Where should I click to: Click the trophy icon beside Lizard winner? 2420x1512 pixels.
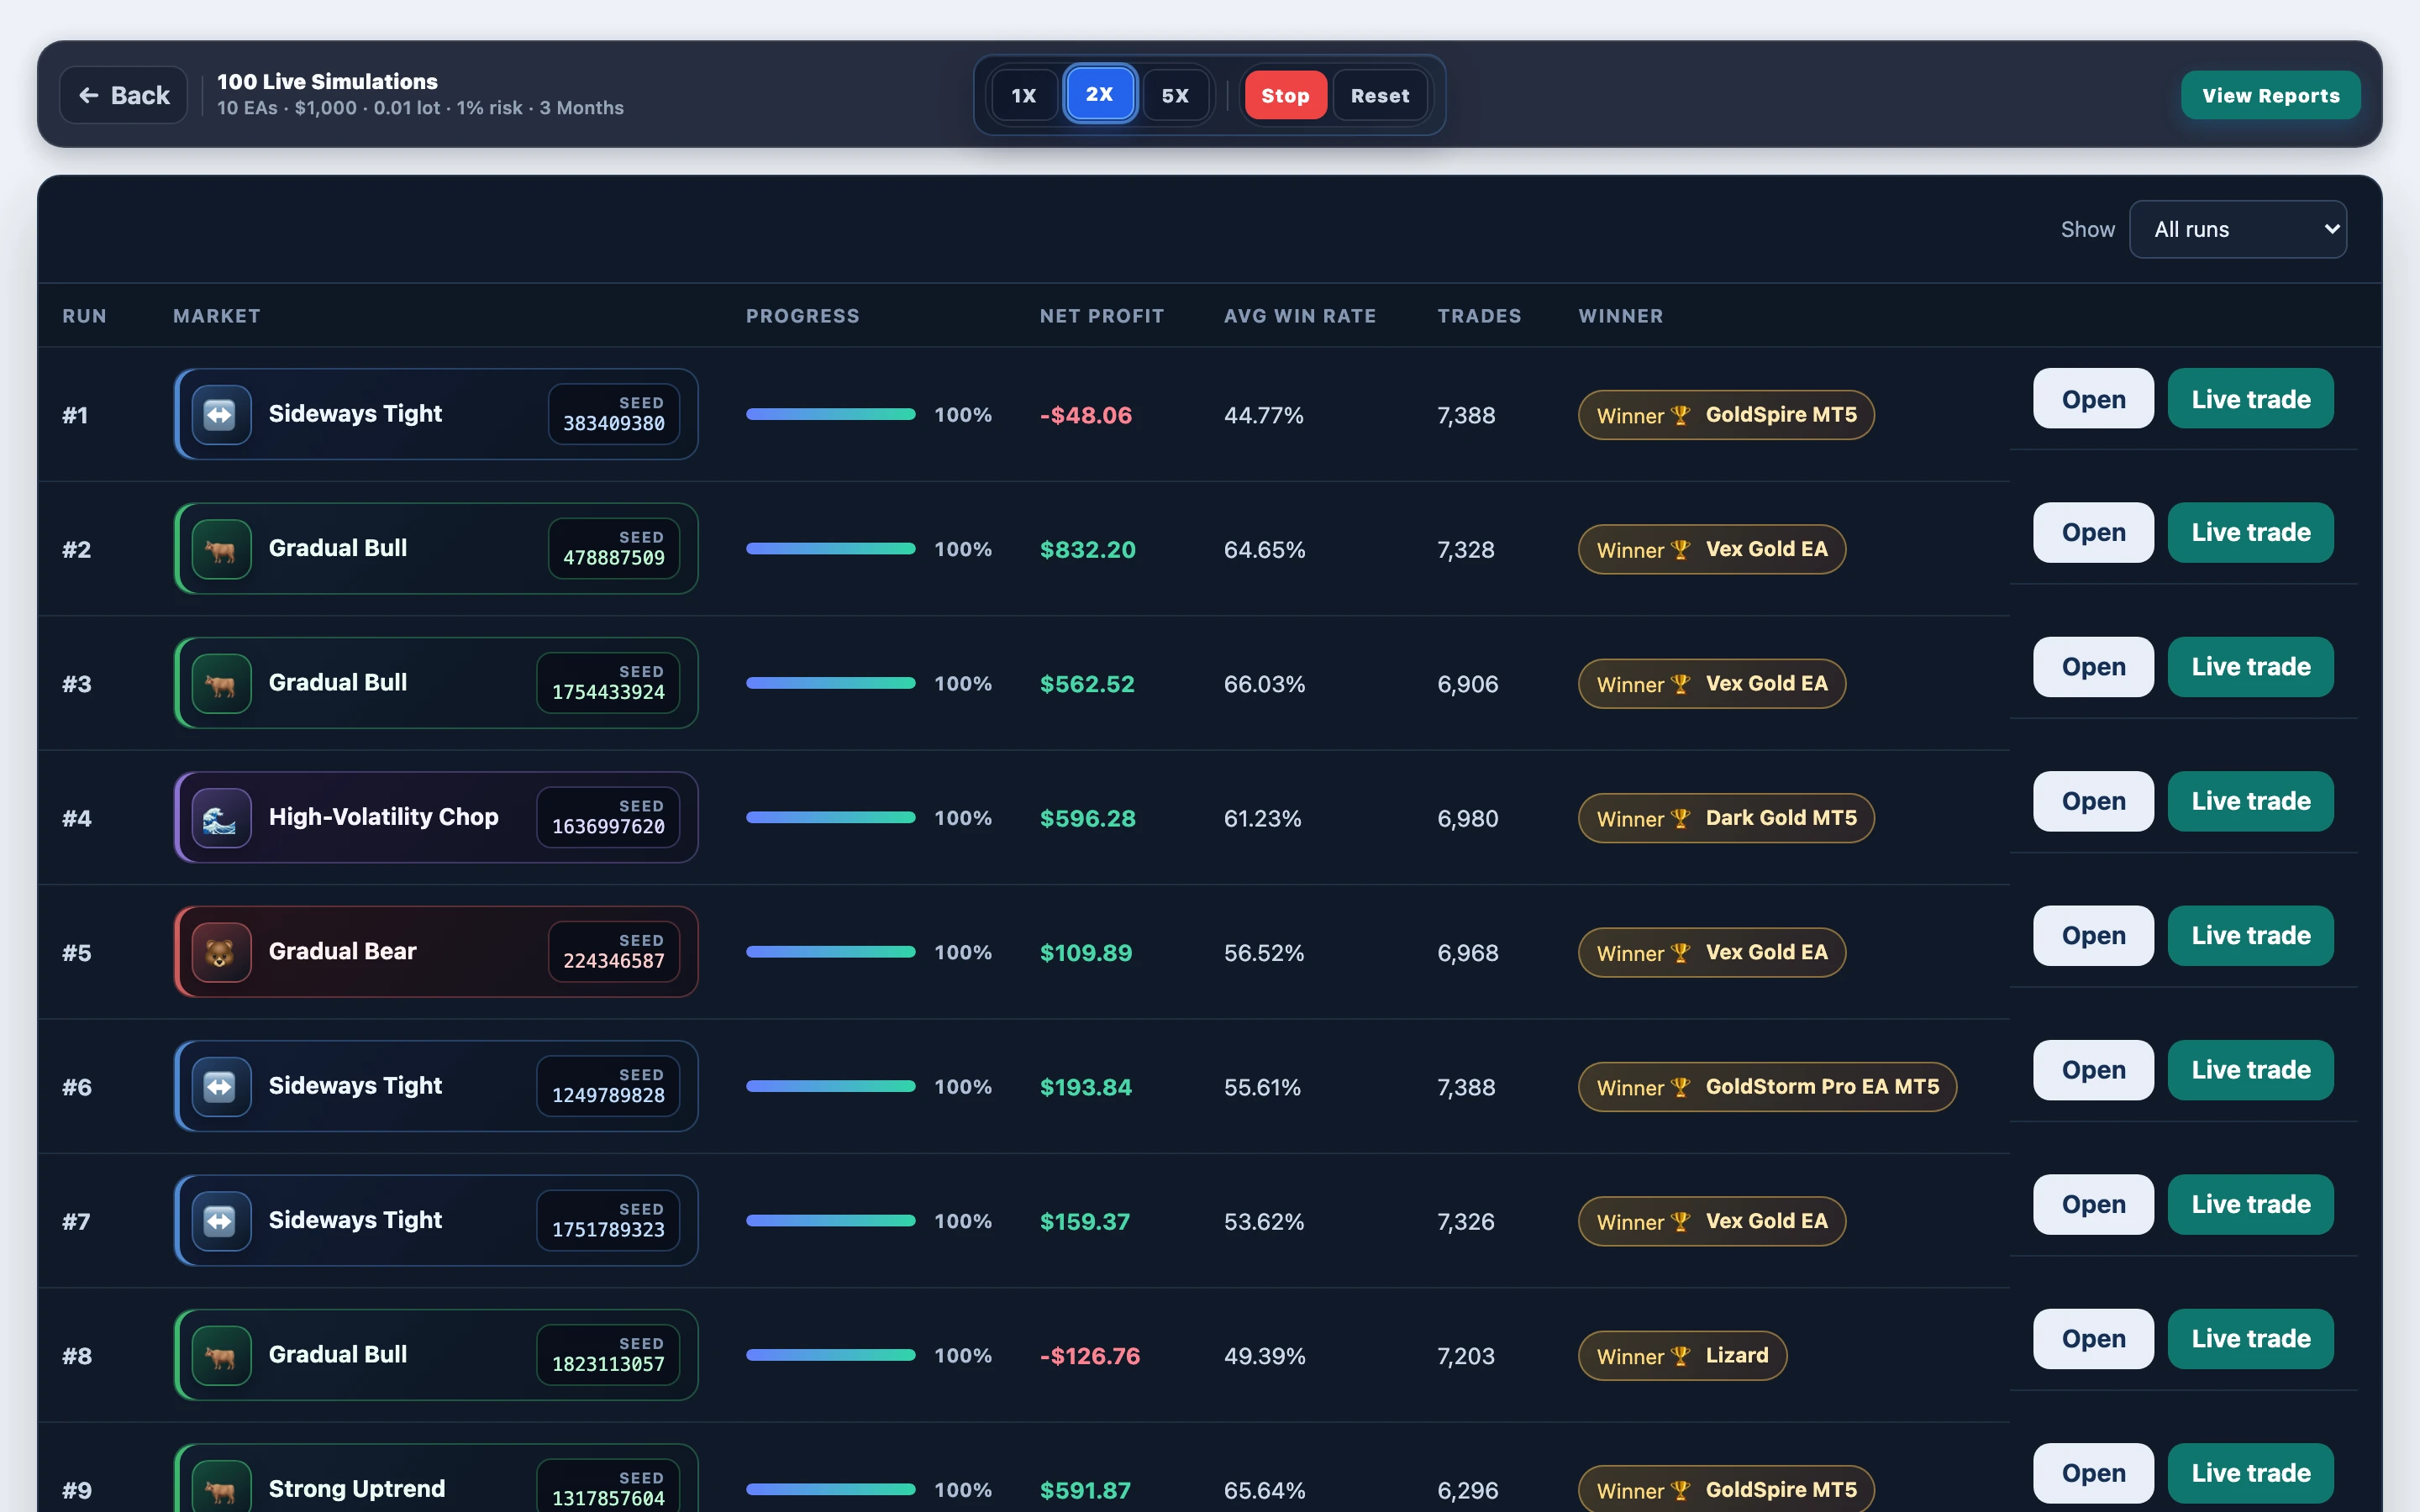tap(1681, 1356)
